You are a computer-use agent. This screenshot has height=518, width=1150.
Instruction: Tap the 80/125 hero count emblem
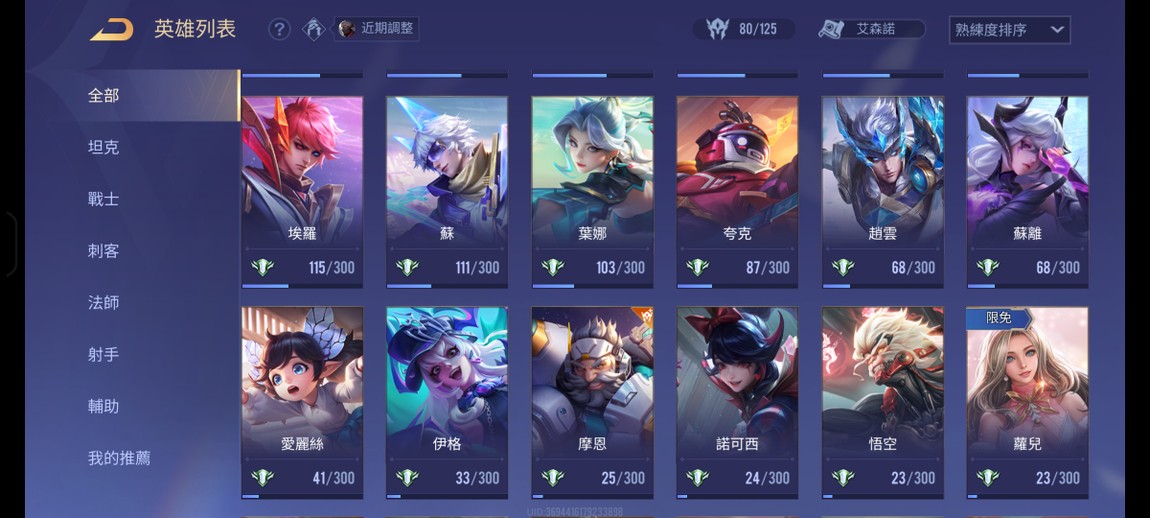tap(717, 29)
